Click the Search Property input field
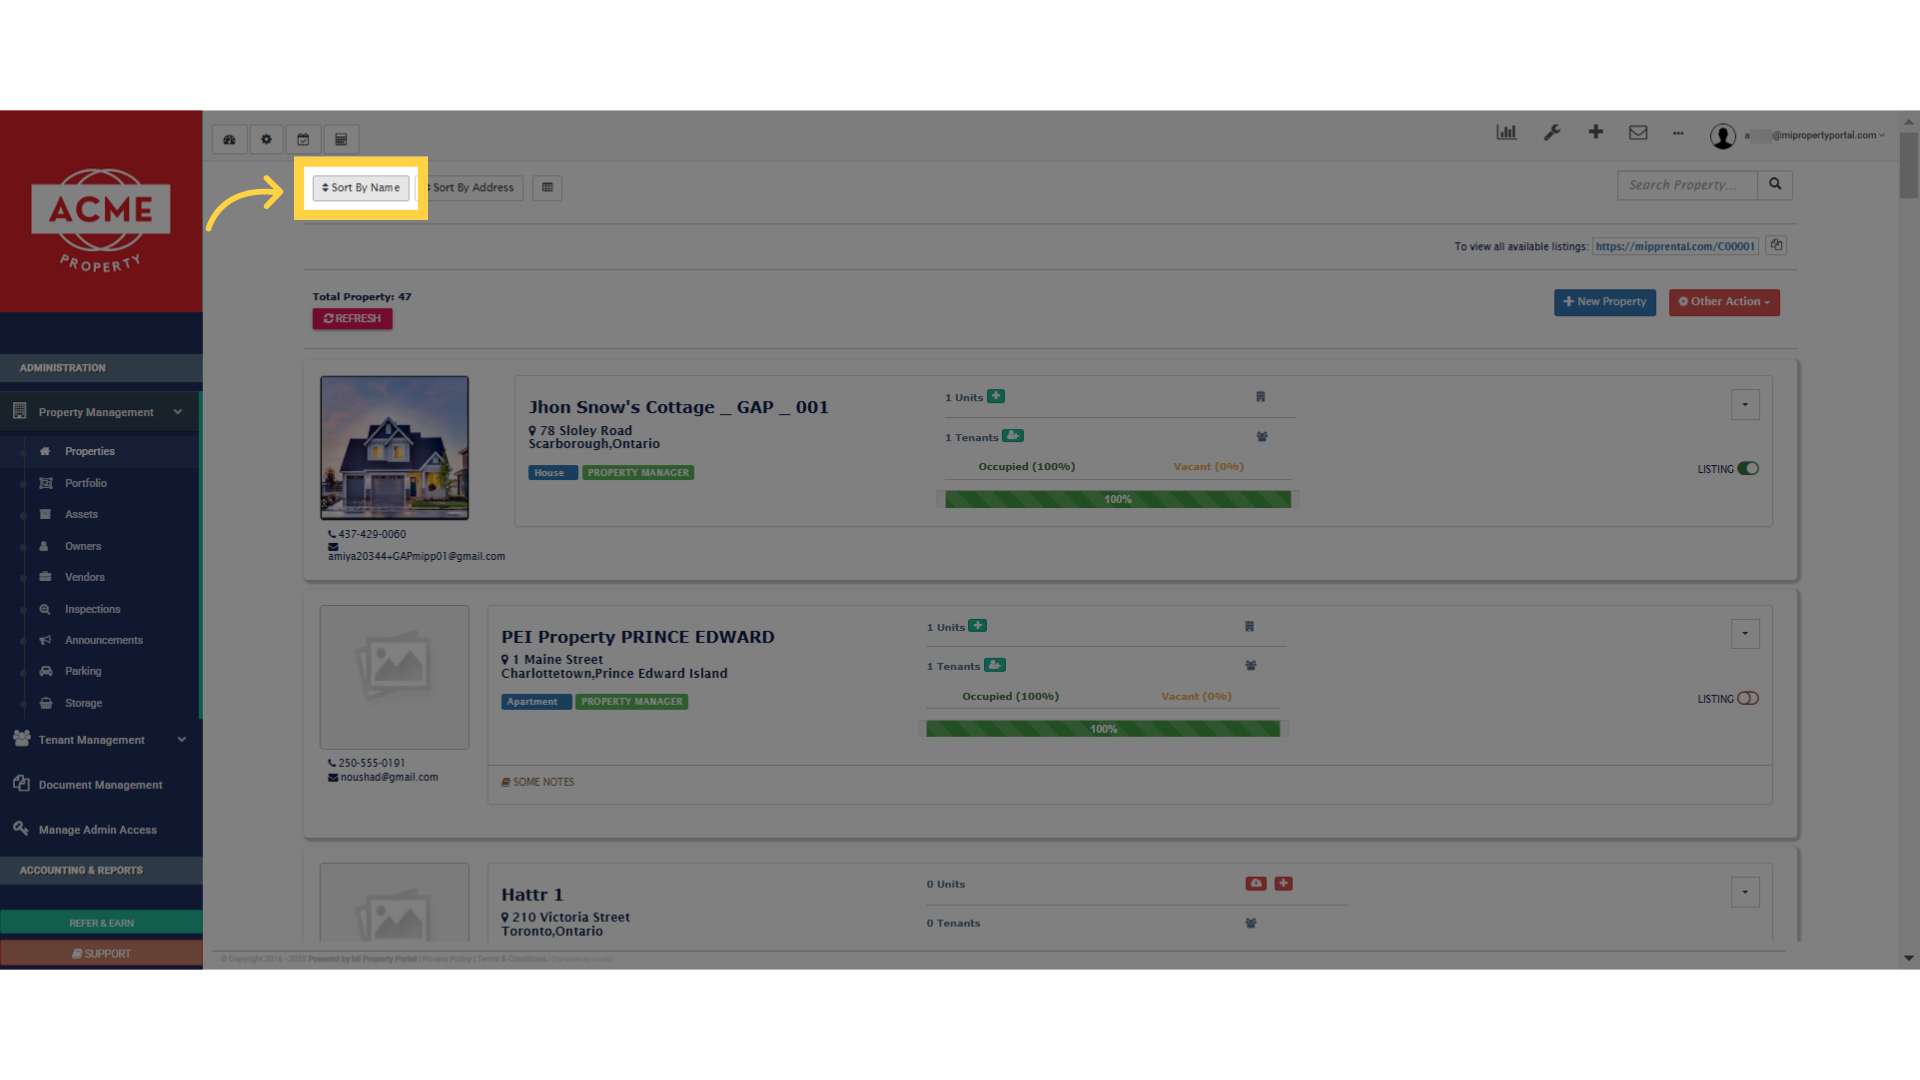This screenshot has width=1920, height=1080. click(x=1687, y=185)
